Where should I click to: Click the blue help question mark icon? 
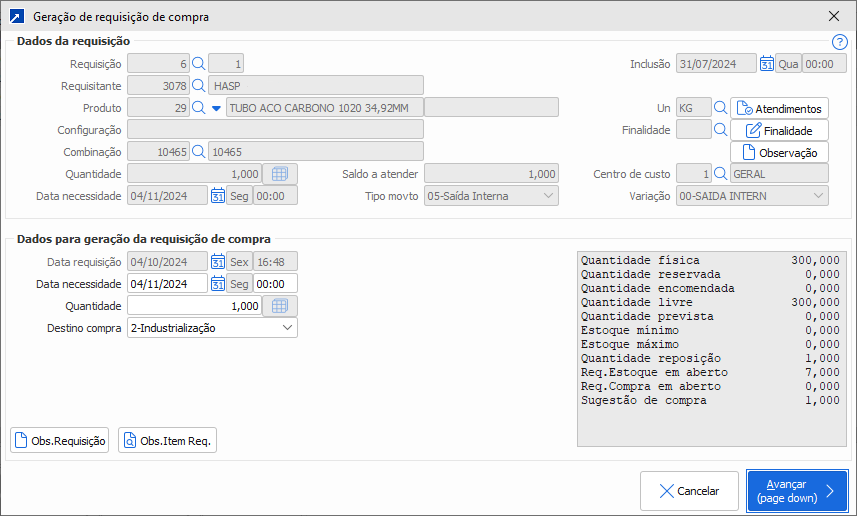coord(839,42)
